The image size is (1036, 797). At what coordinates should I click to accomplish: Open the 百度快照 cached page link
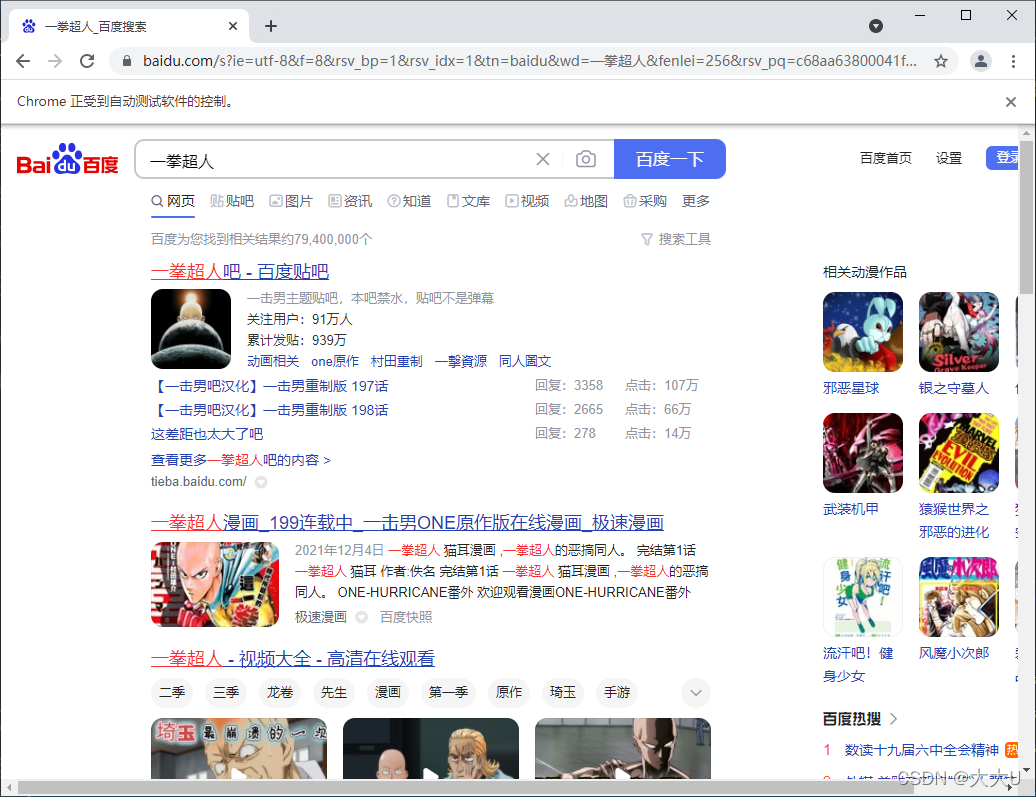click(406, 617)
